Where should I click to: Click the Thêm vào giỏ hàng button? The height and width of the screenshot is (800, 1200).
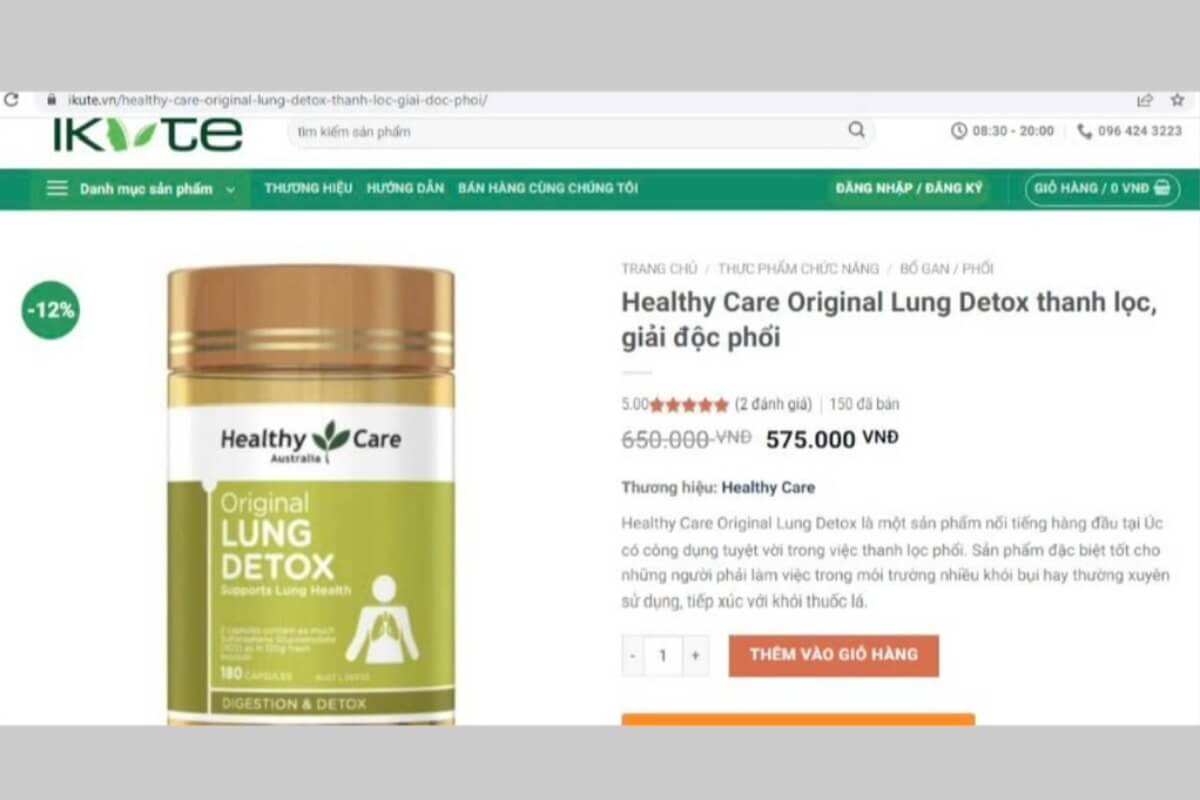(x=834, y=655)
